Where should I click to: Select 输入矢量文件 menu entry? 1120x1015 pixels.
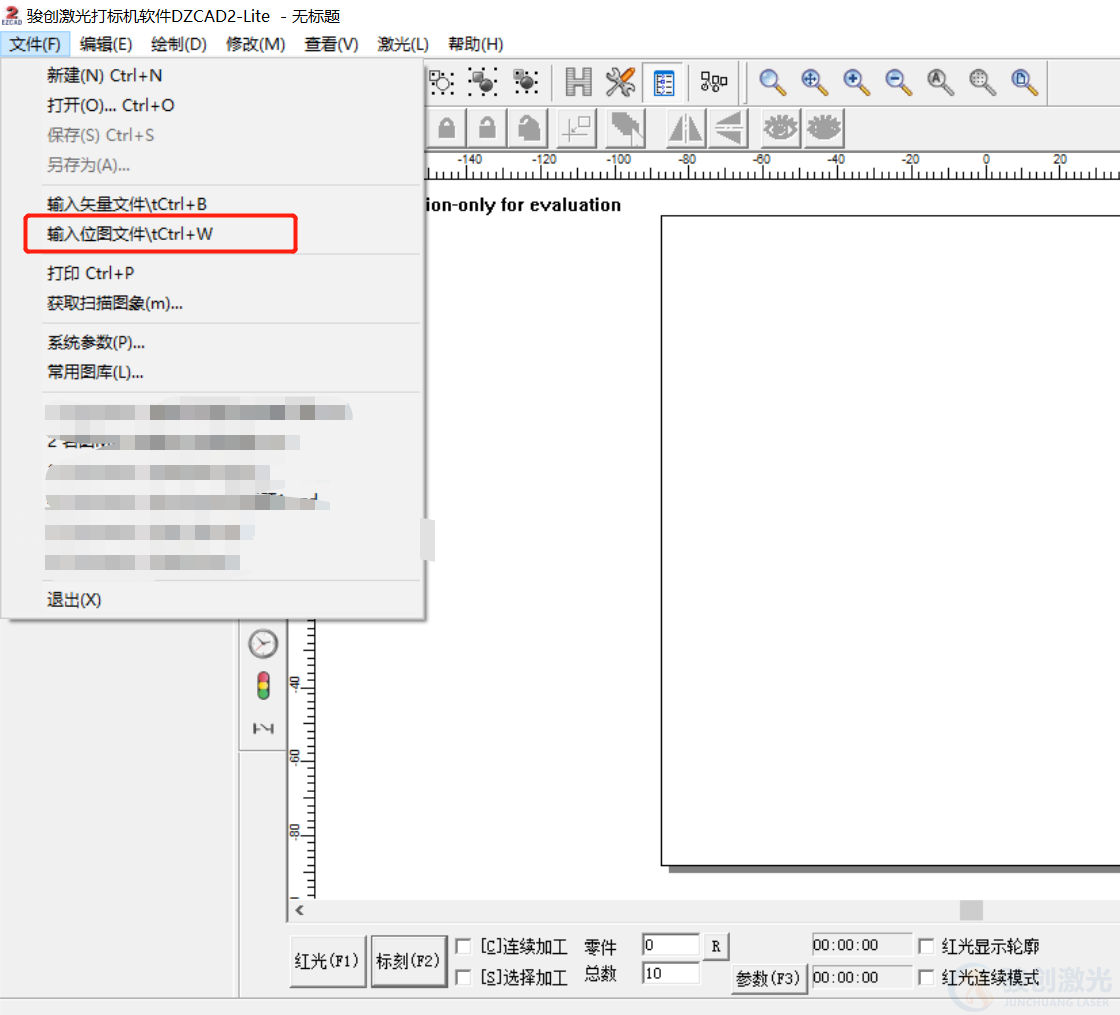[212, 204]
